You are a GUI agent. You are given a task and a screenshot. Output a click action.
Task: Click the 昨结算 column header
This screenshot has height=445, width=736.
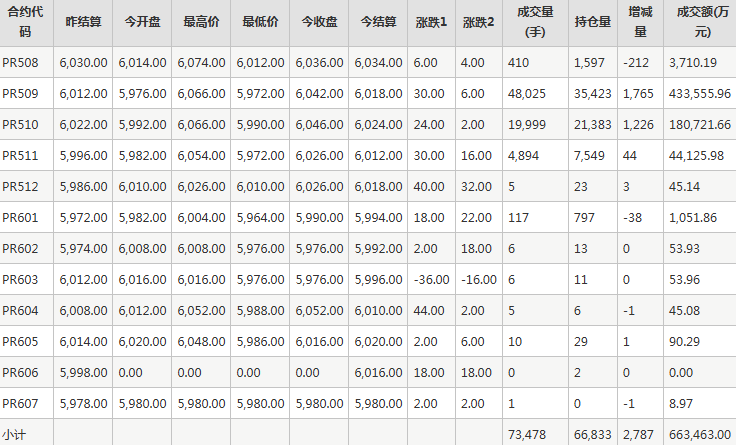[83, 22]
